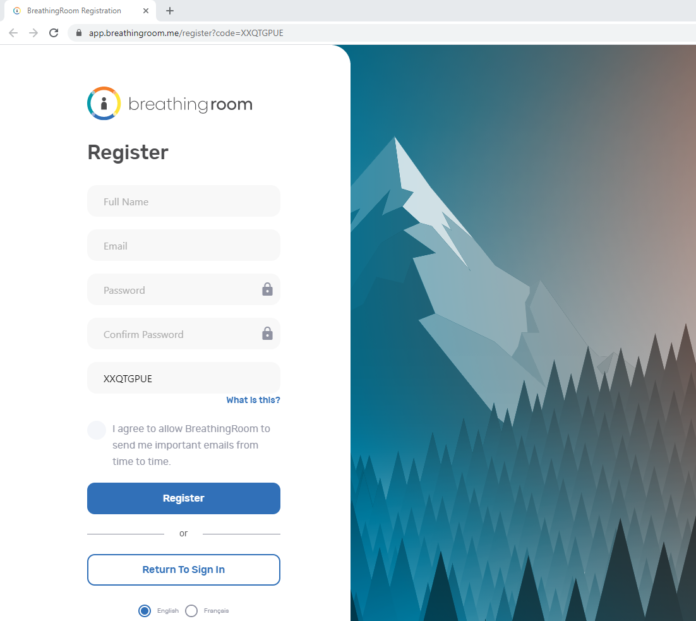Focus the Email input field

pos(183,245)
